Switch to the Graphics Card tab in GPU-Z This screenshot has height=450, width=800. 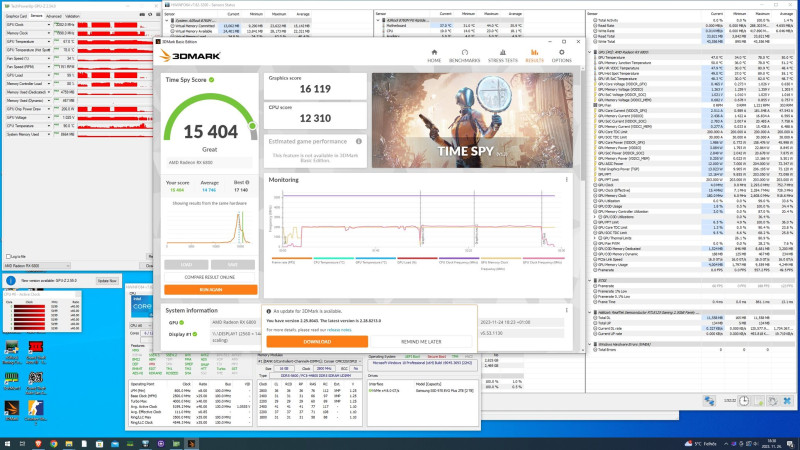click(x=16, y=16)
